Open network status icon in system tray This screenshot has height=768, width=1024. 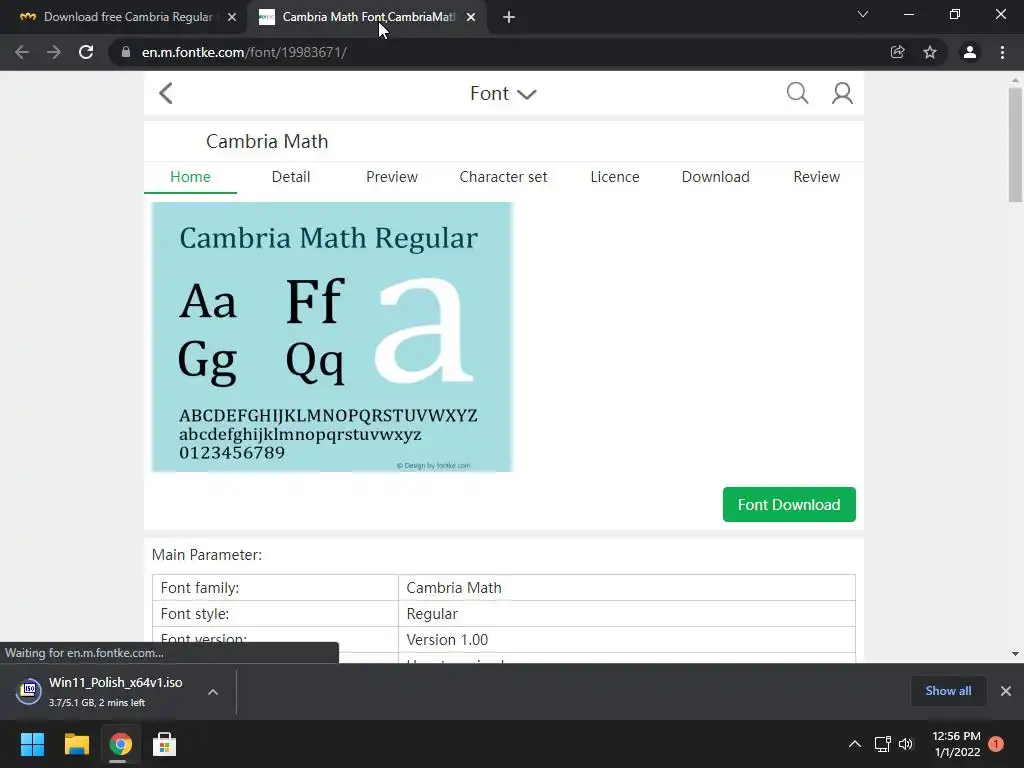(882, 744)
